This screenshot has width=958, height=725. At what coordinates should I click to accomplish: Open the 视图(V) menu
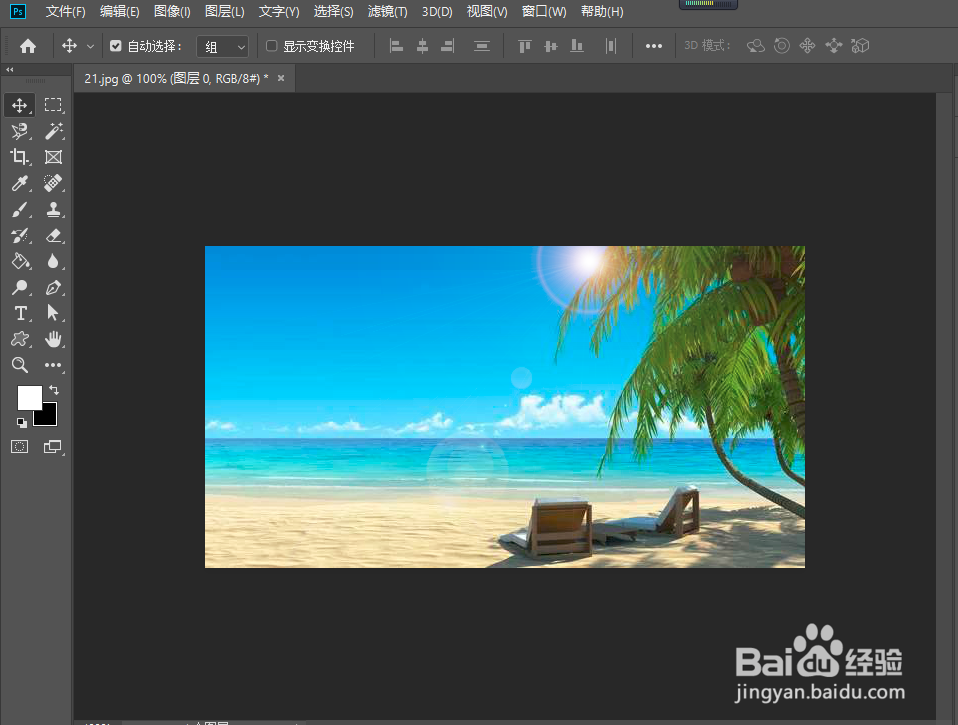(x=487, y=12)
